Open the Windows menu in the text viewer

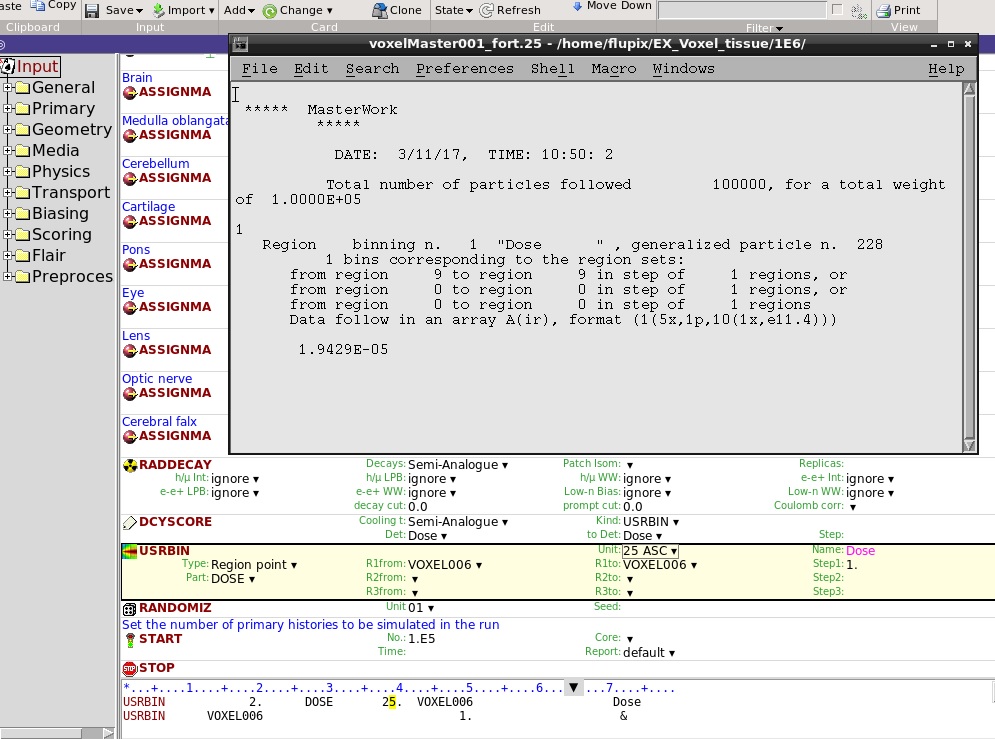683,69
